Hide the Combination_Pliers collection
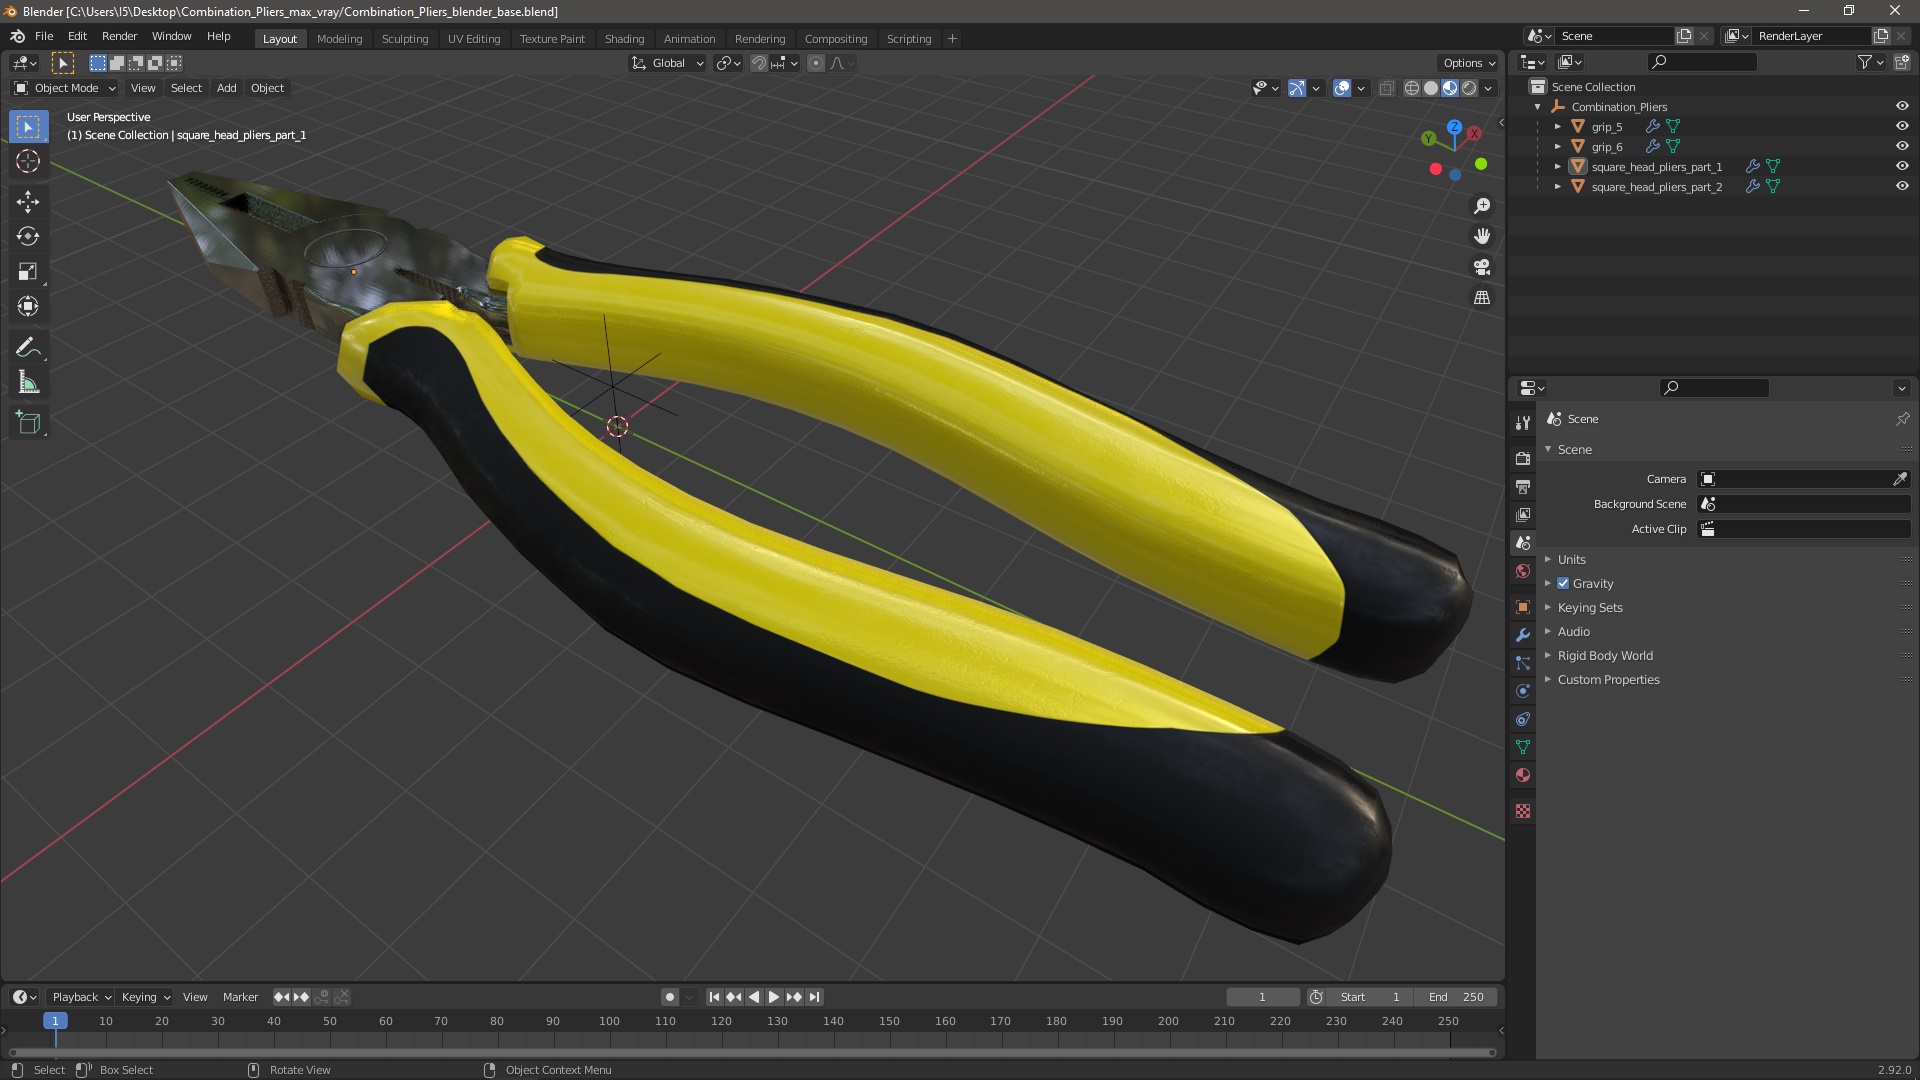The width and height of the screenshot is (1920, 1080). tap(1902, 106)
